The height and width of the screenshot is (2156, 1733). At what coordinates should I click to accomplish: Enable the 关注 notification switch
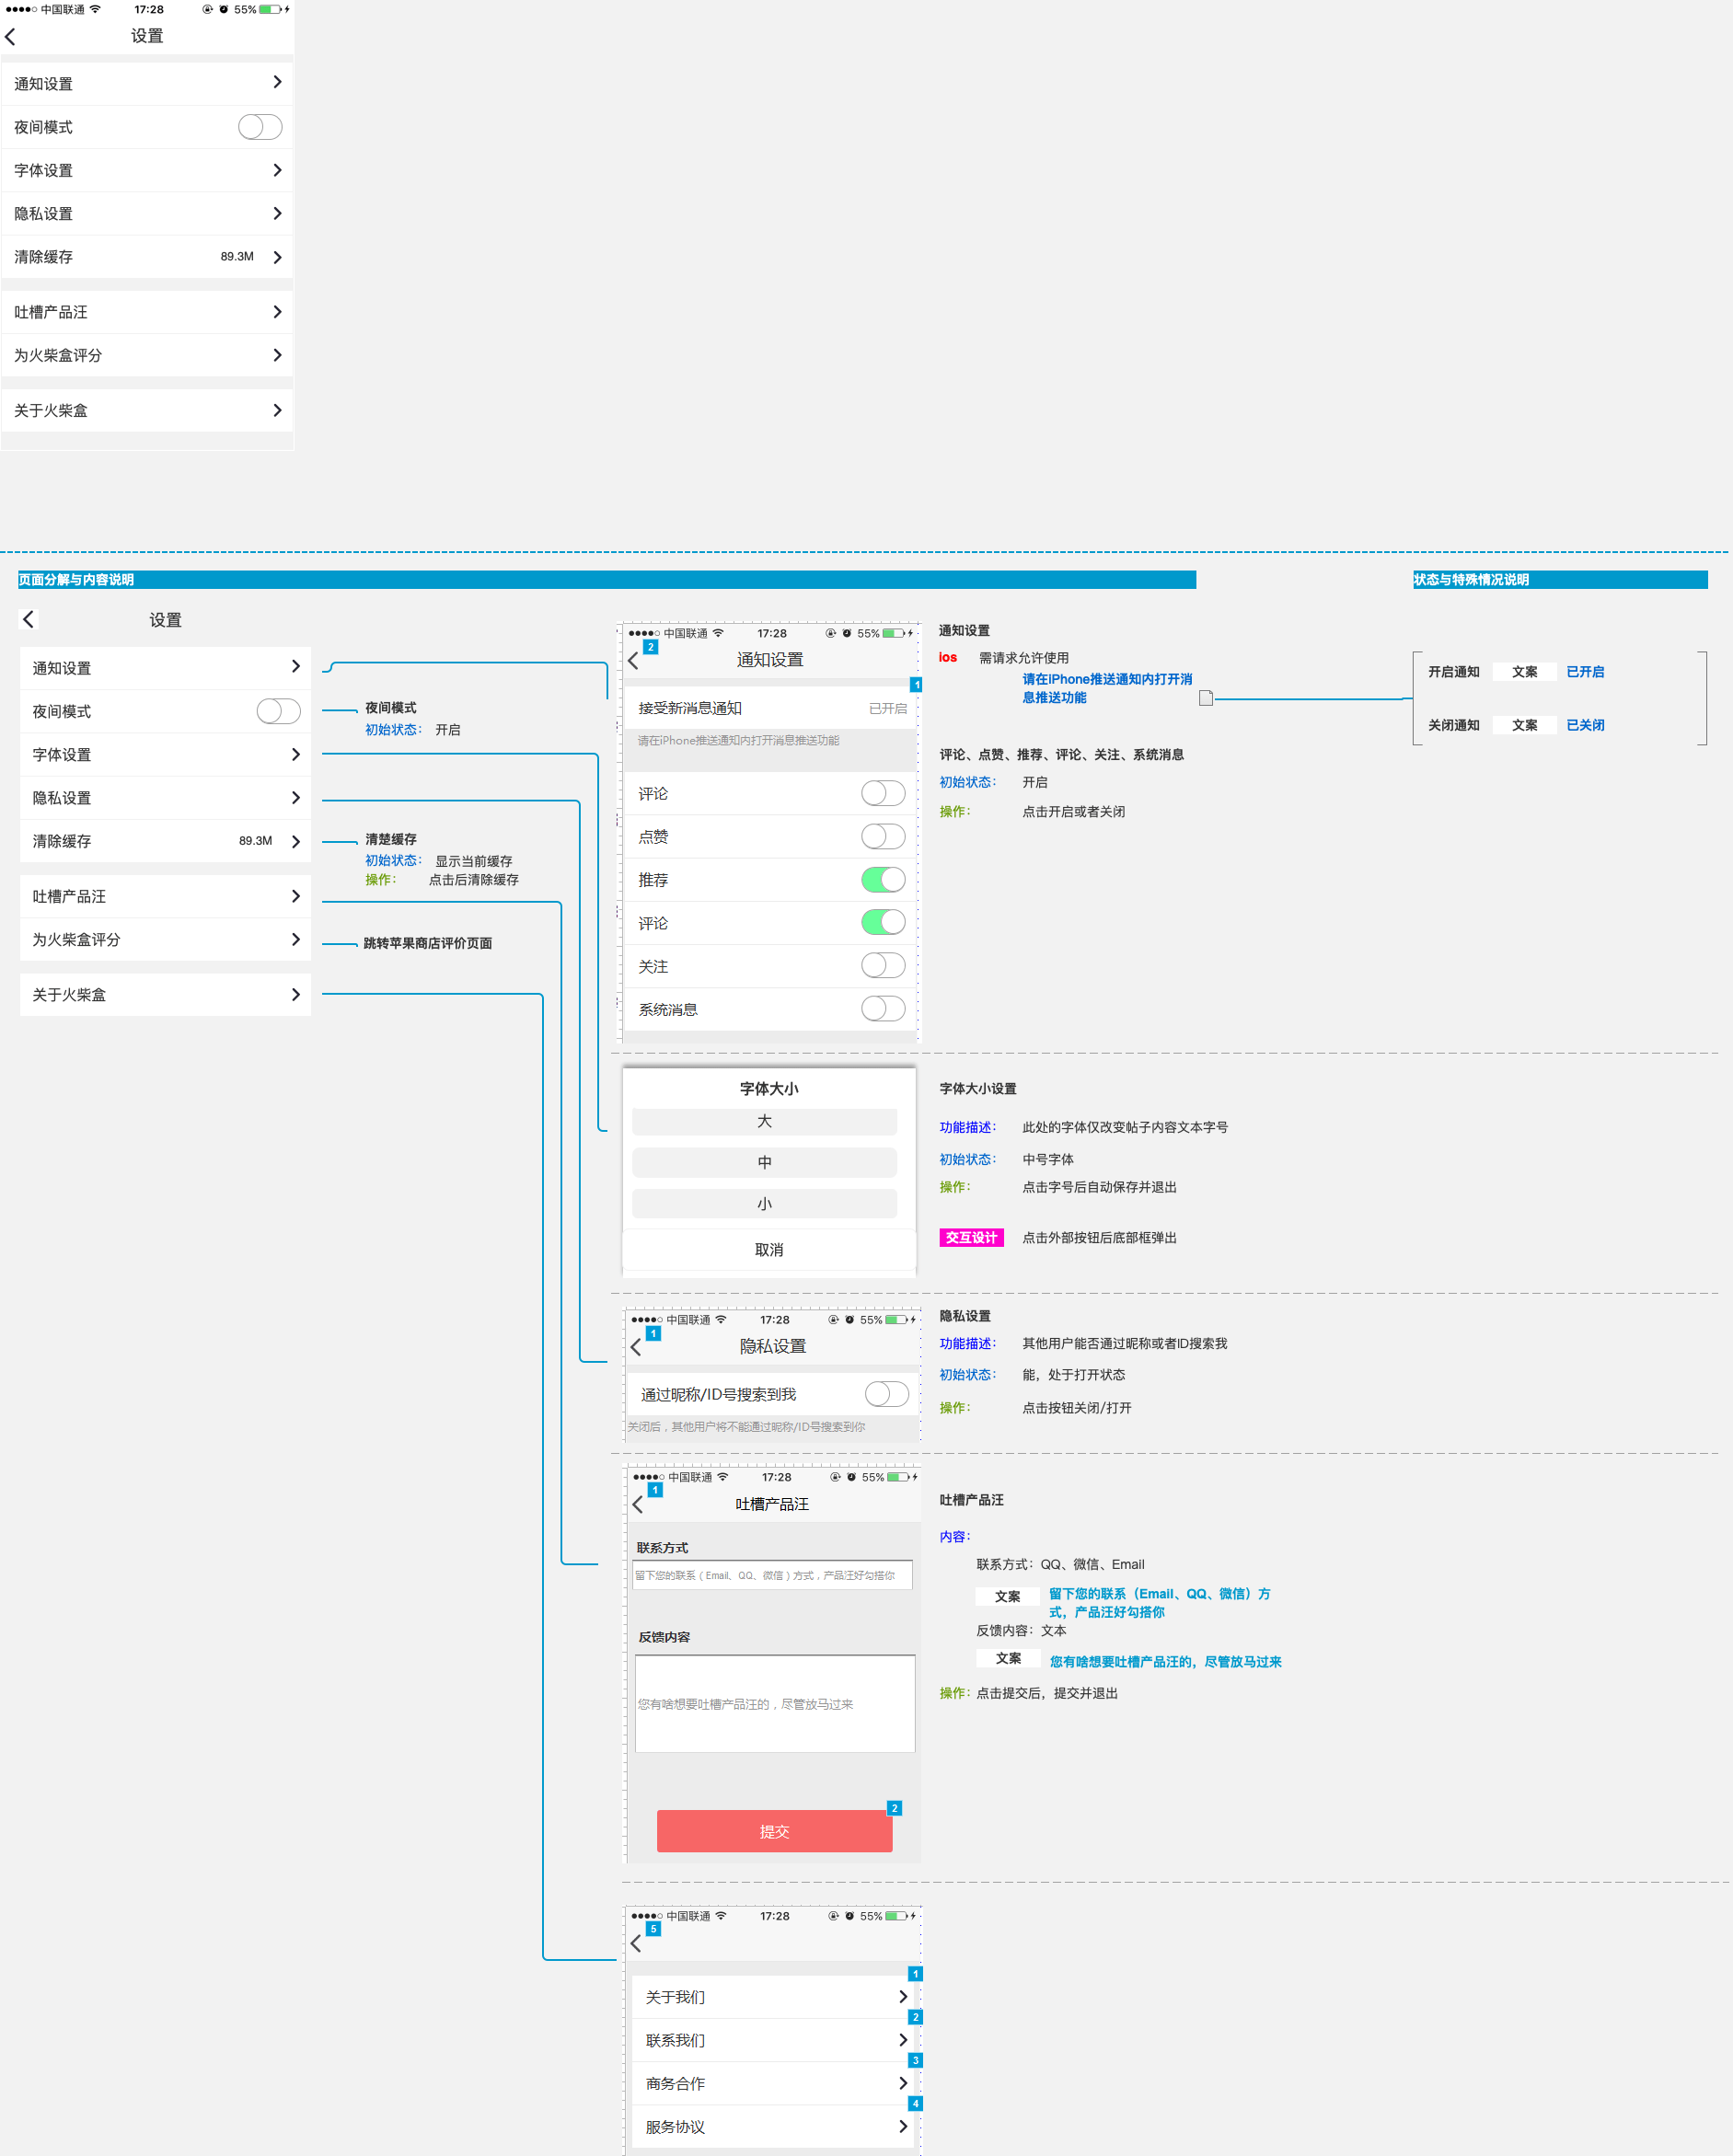click(x=883, y=965)
